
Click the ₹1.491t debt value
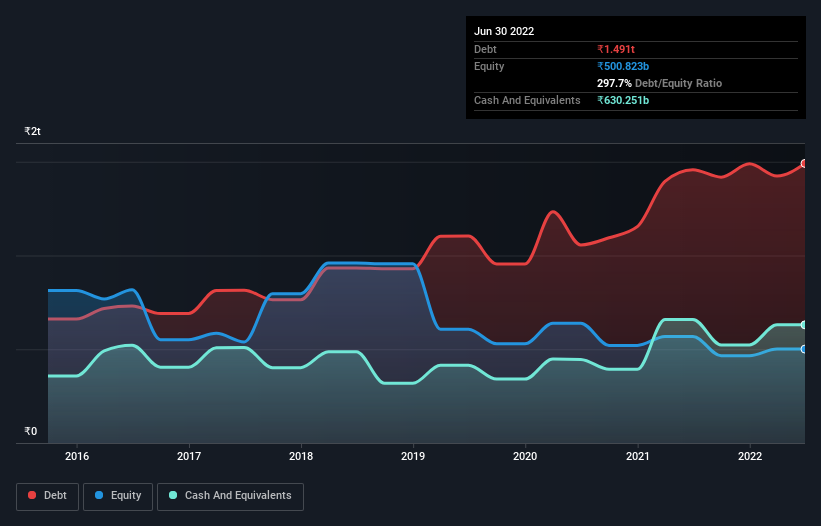[x=616, y=49]
